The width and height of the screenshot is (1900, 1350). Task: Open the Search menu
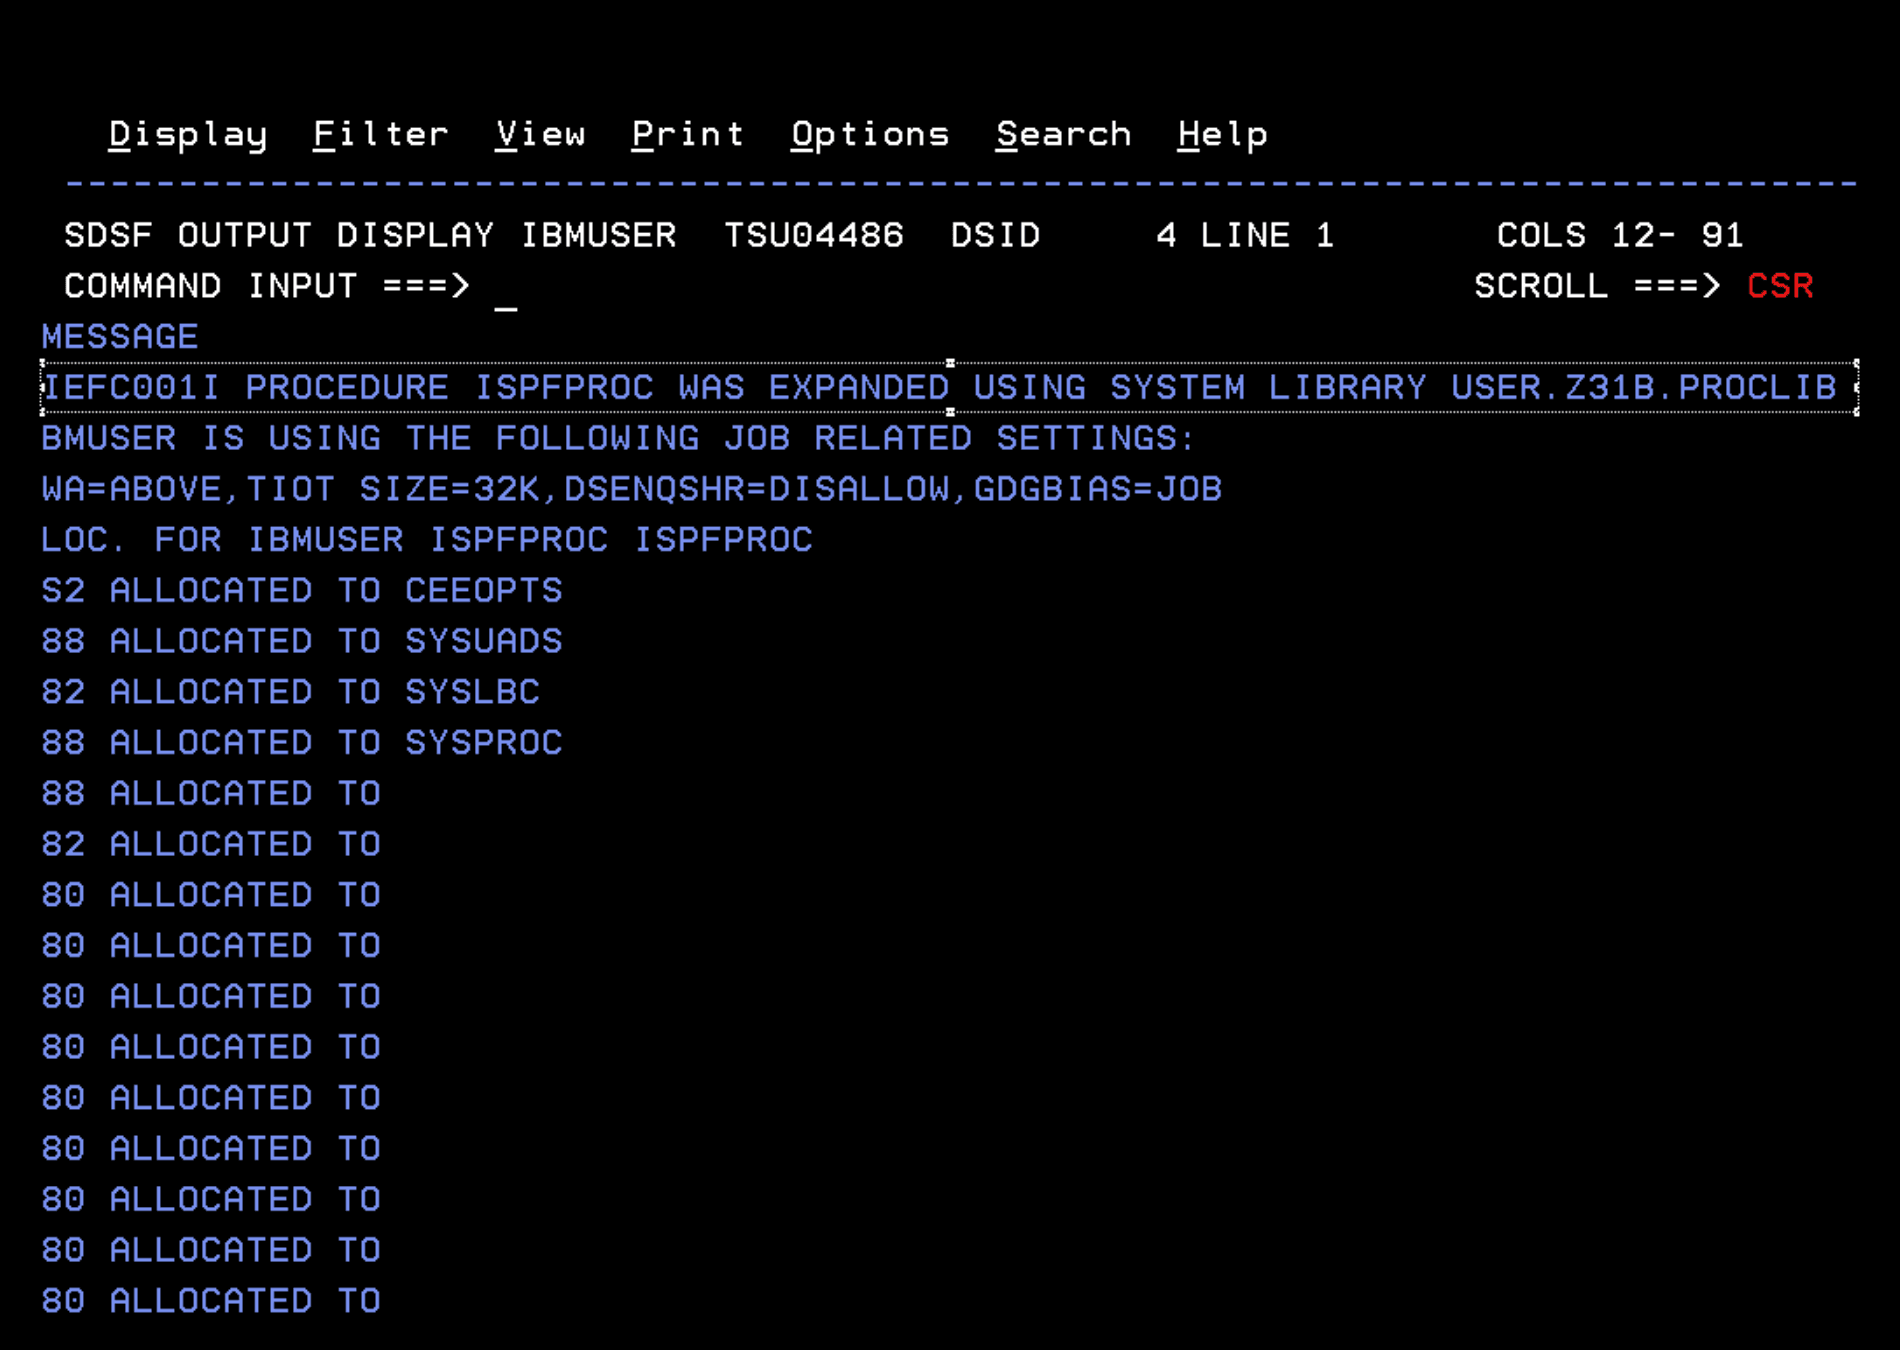coord(1063,134)
